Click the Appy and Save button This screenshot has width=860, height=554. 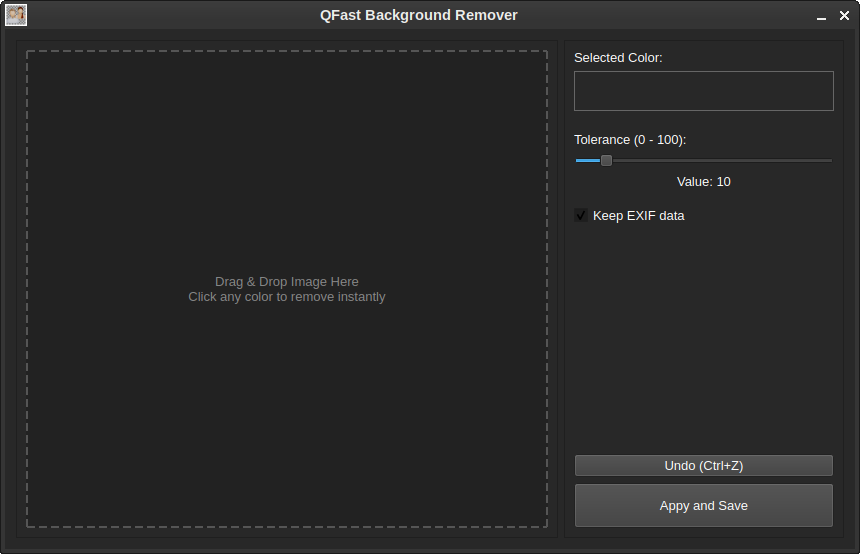(x=703, y=505)
